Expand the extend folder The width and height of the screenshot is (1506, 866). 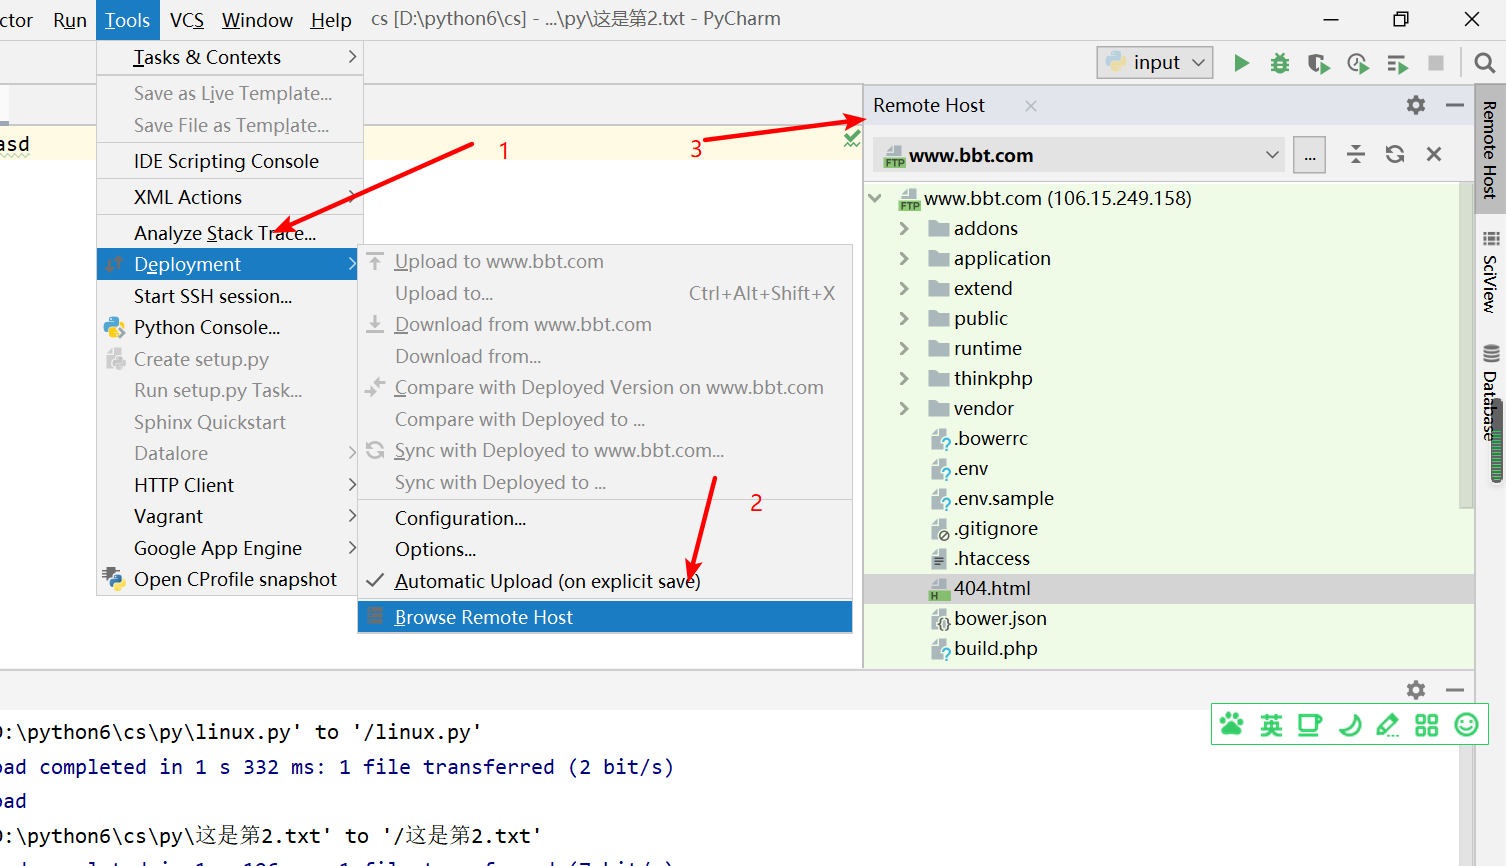coord(904,288)
